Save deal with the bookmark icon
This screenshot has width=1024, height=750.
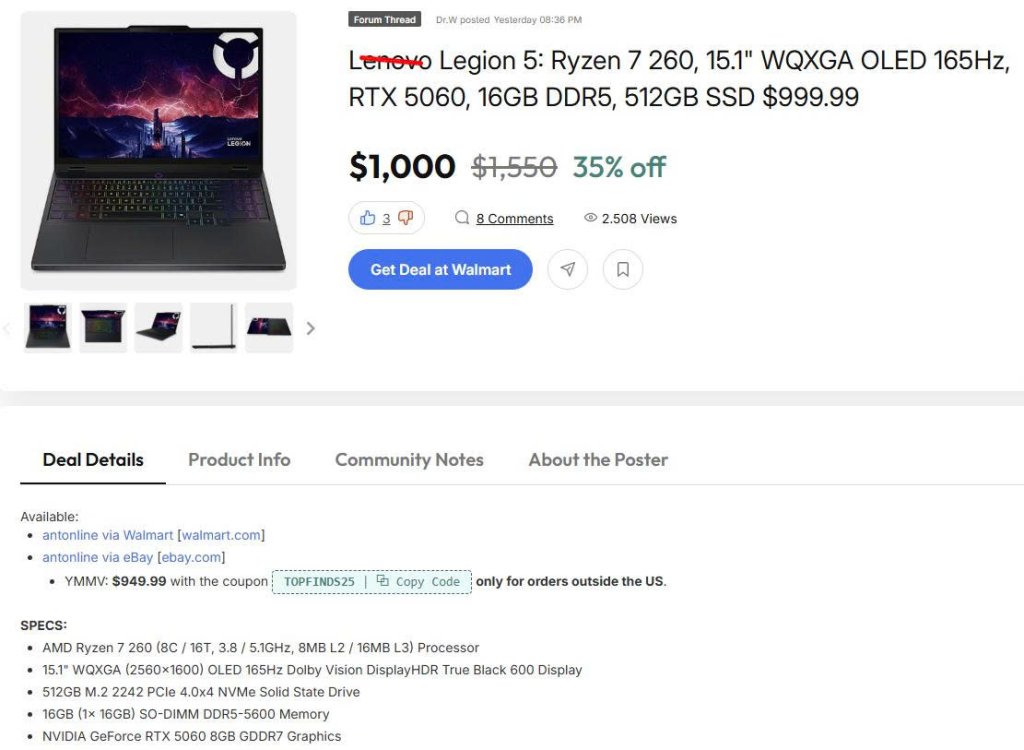pyautogui.click(x=623, y=269)
